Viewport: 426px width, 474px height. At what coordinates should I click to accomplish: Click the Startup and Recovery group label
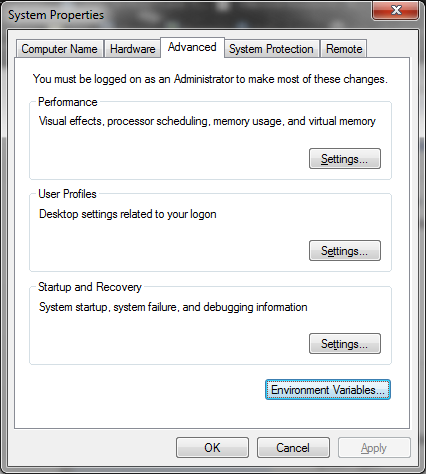[90, 287]
